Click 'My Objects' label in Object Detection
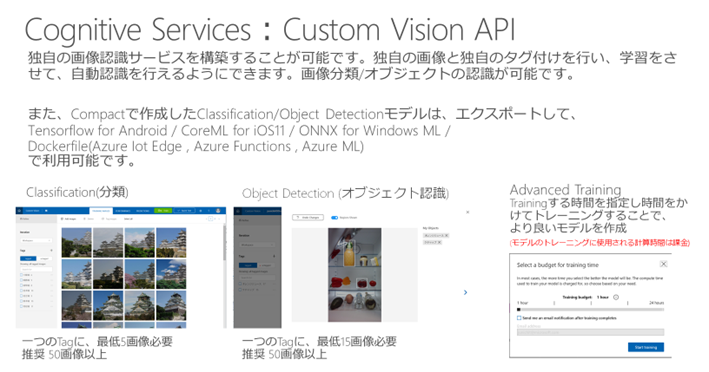The width and height of the screenshot is (709, 372). (430, 228)
